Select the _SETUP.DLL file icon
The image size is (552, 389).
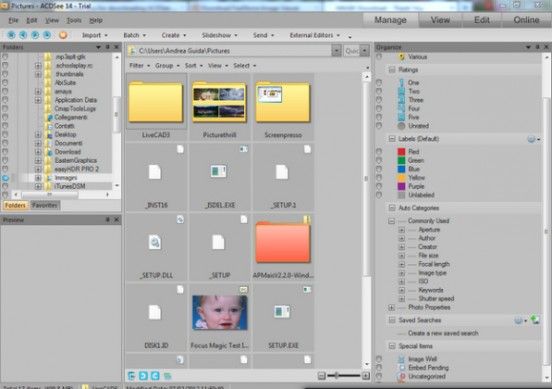(155, 242)
